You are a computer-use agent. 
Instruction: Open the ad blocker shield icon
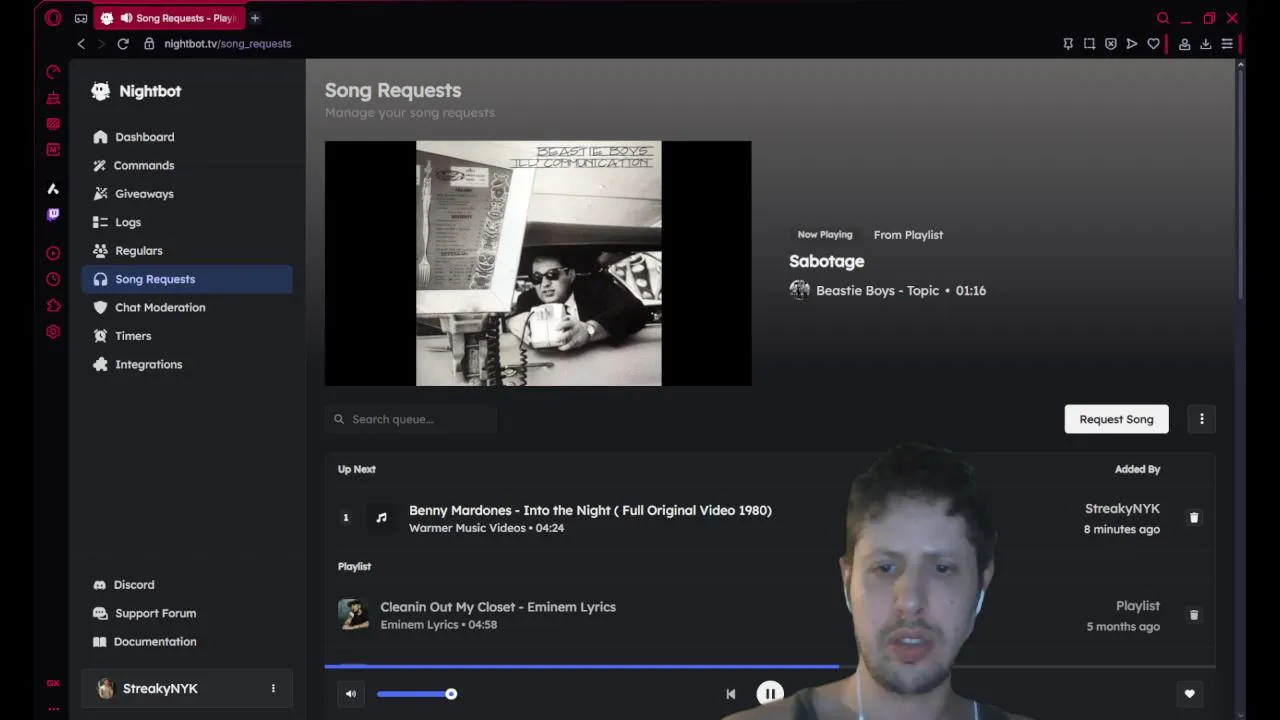point(1110,44)
